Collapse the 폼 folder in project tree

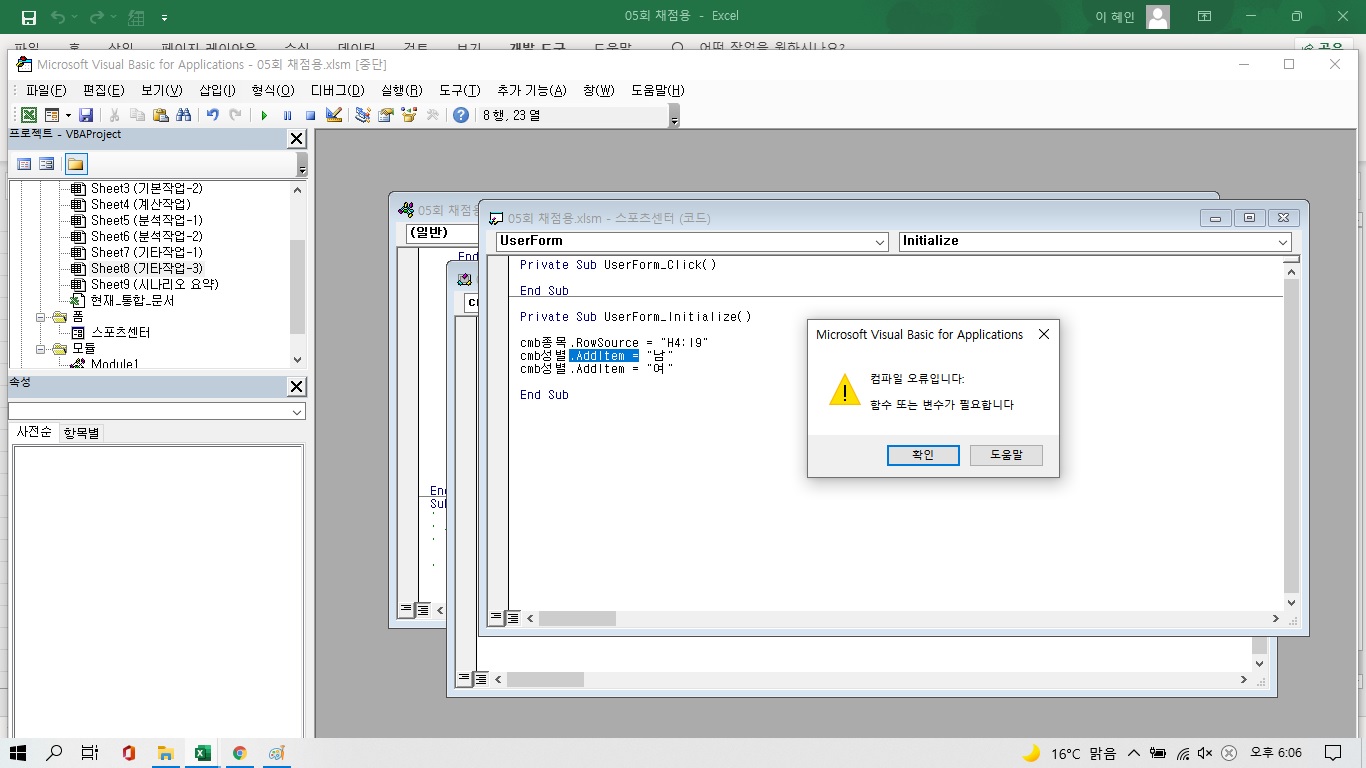click(x=43, y=317)
